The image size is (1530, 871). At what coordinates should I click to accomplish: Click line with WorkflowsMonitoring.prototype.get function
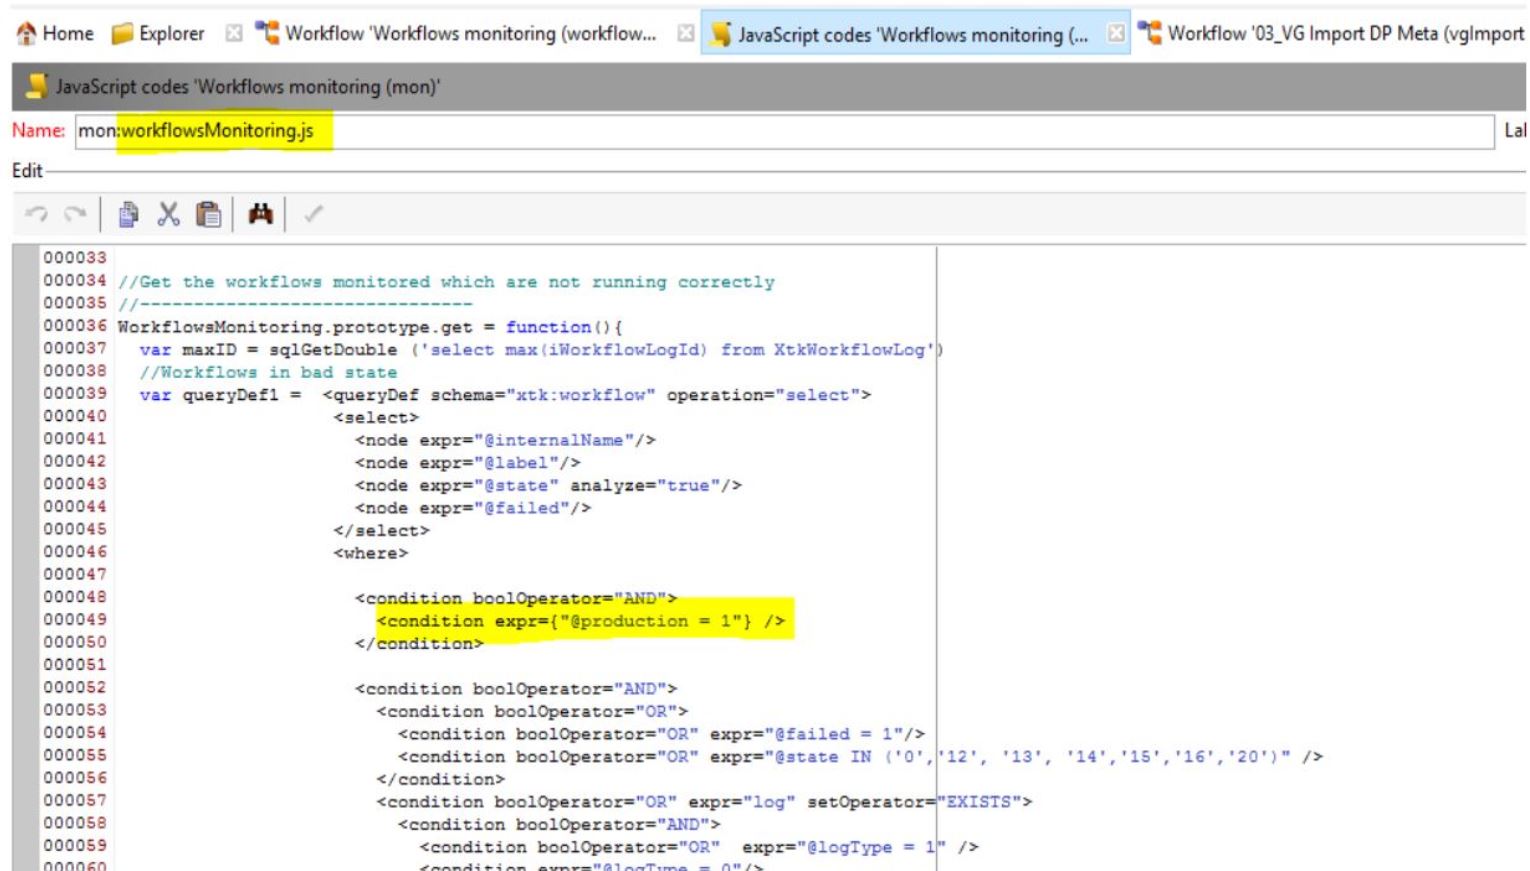coord(370,327)
